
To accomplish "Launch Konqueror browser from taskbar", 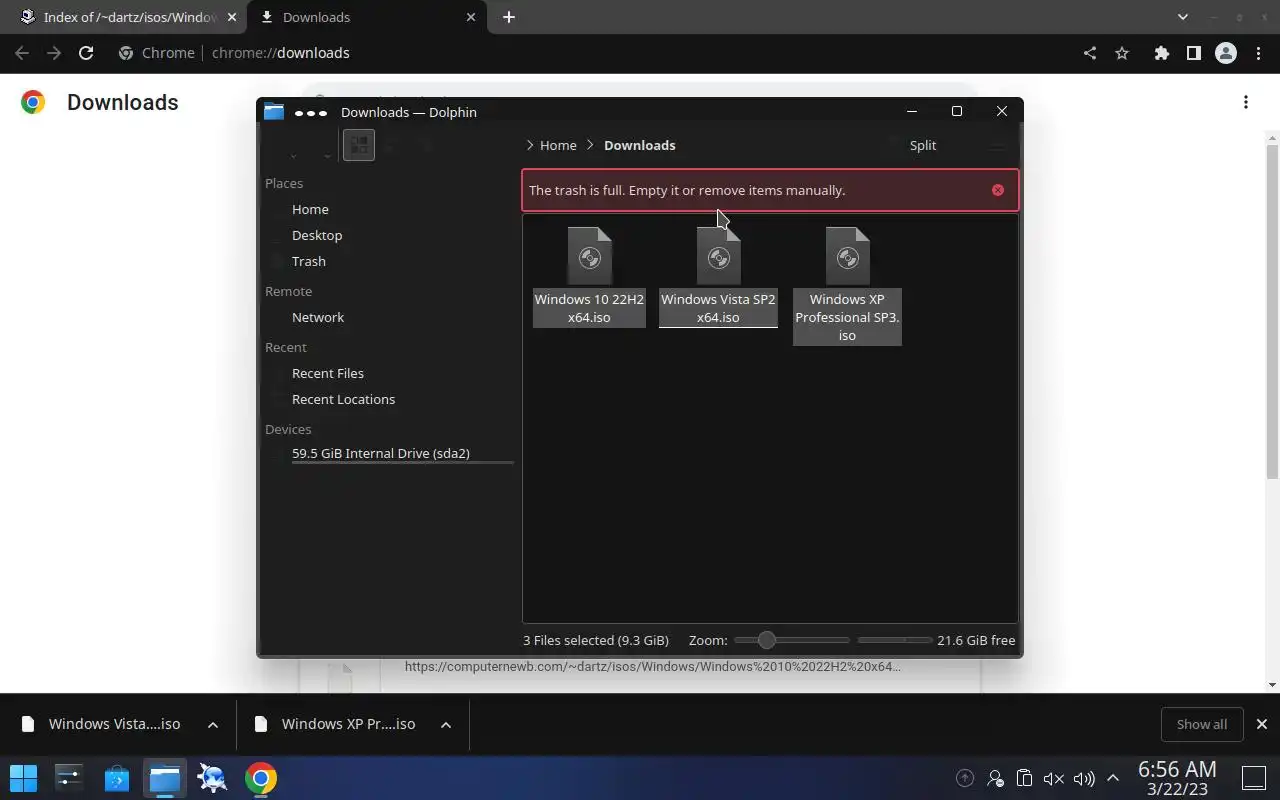I will click(x=213, y=778).
